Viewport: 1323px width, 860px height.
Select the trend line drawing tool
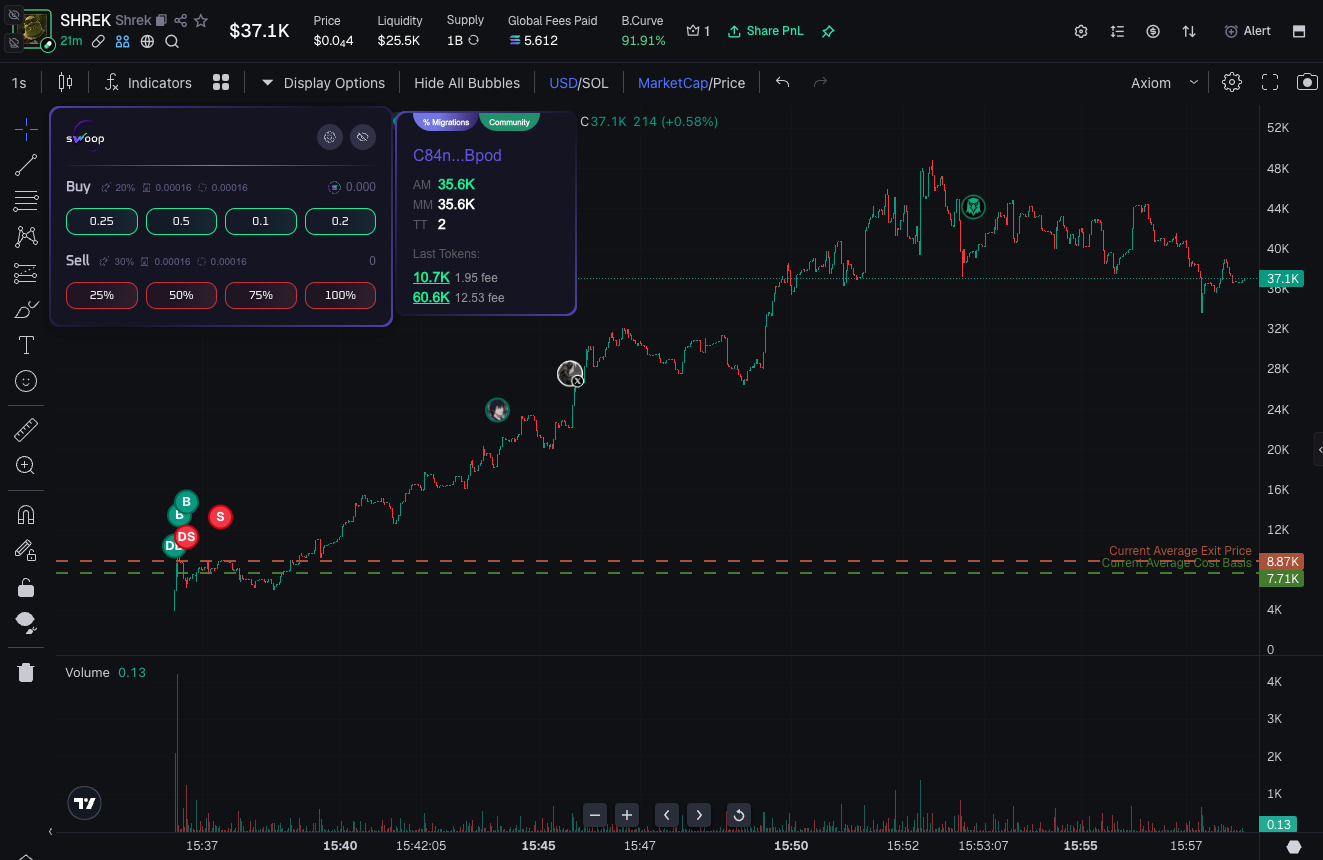pos(26,165)
